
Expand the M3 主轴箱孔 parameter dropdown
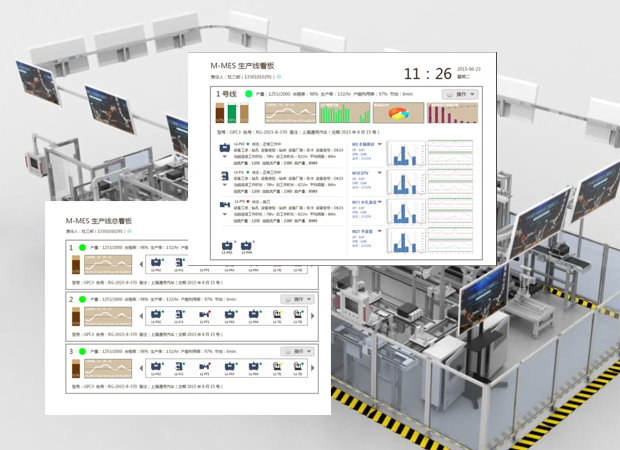[x=379, y=144]
